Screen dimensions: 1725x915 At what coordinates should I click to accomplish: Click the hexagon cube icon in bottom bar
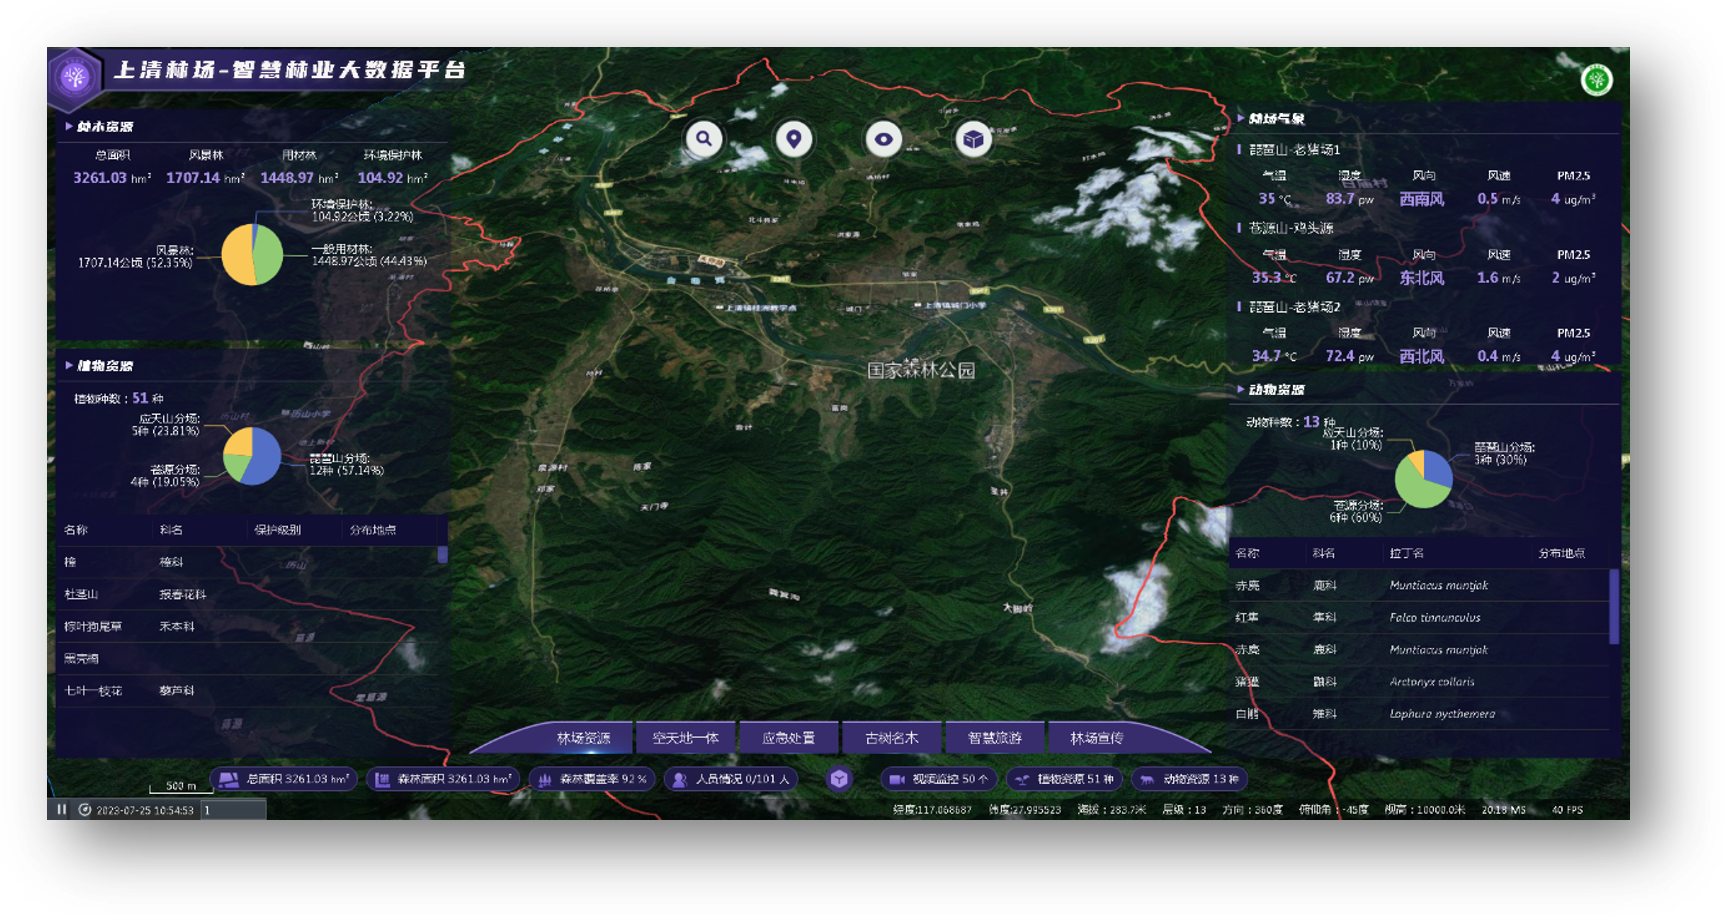click(x=839, y=779)
